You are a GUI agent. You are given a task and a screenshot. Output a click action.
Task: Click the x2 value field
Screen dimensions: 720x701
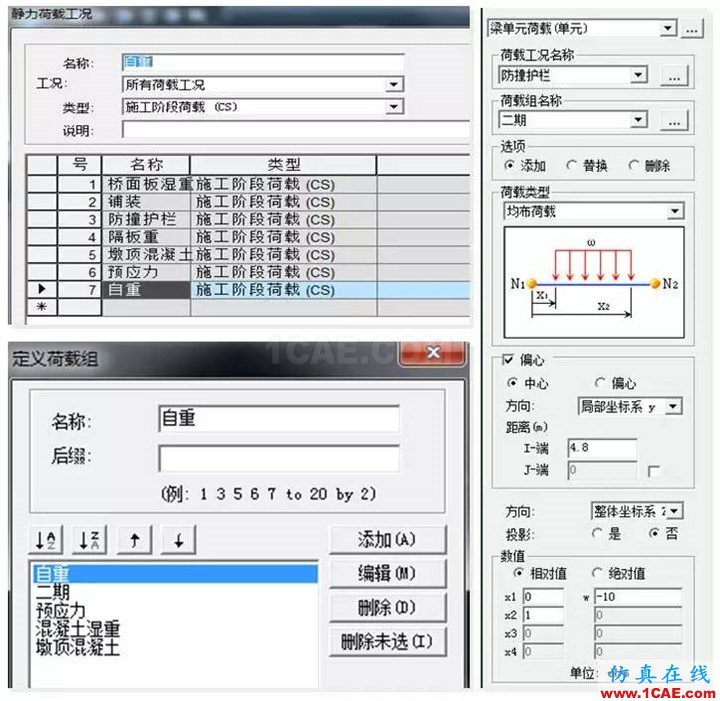pos(543,615)
